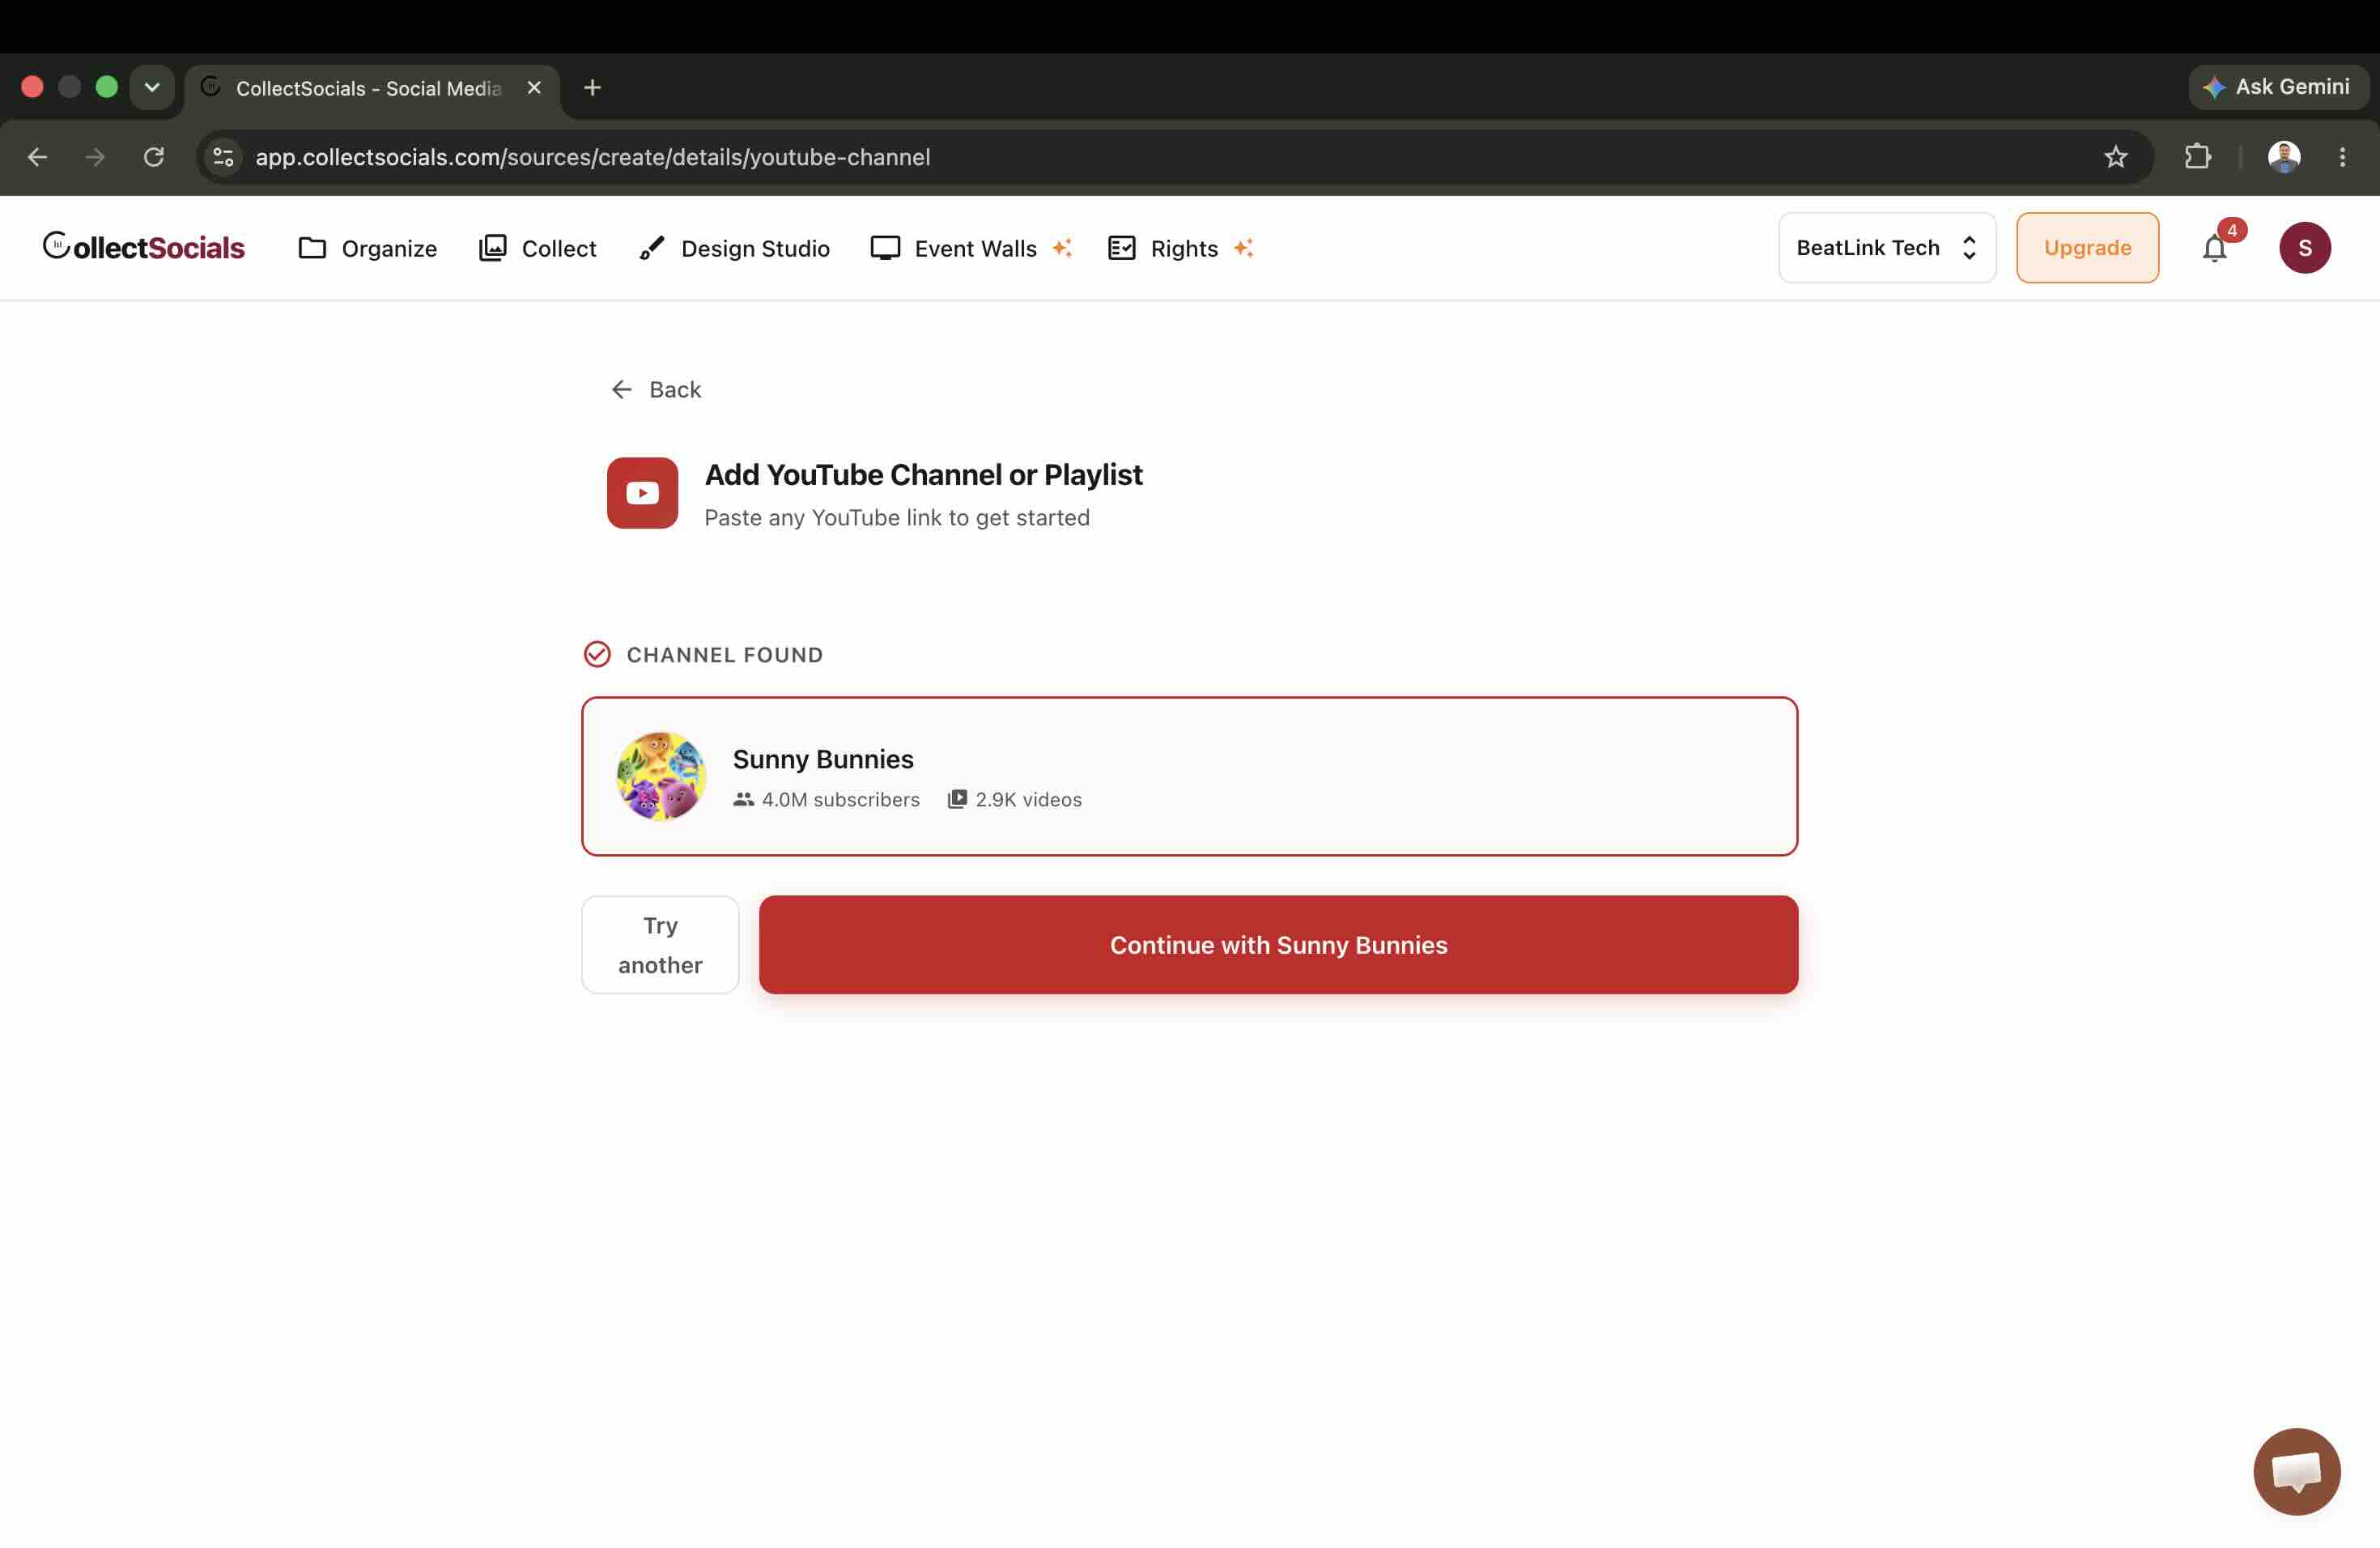Viewport: 2380px width, 1548px height.
Task: Select the Sunny Bunnies channel card
Action: 1189,776
